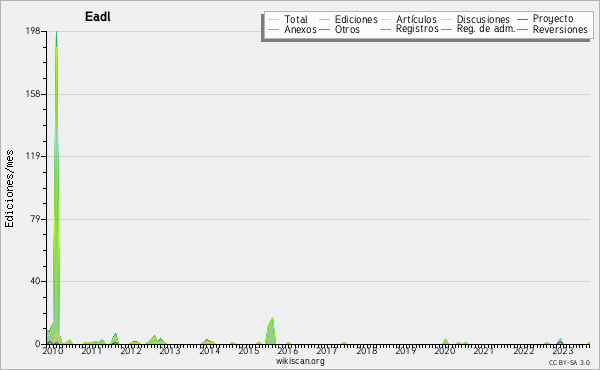The width and height of the screenshot is (600, 370).
Task: Click the 2017 x-axis label
Action: pyautogui.click(x=327, y=351)
